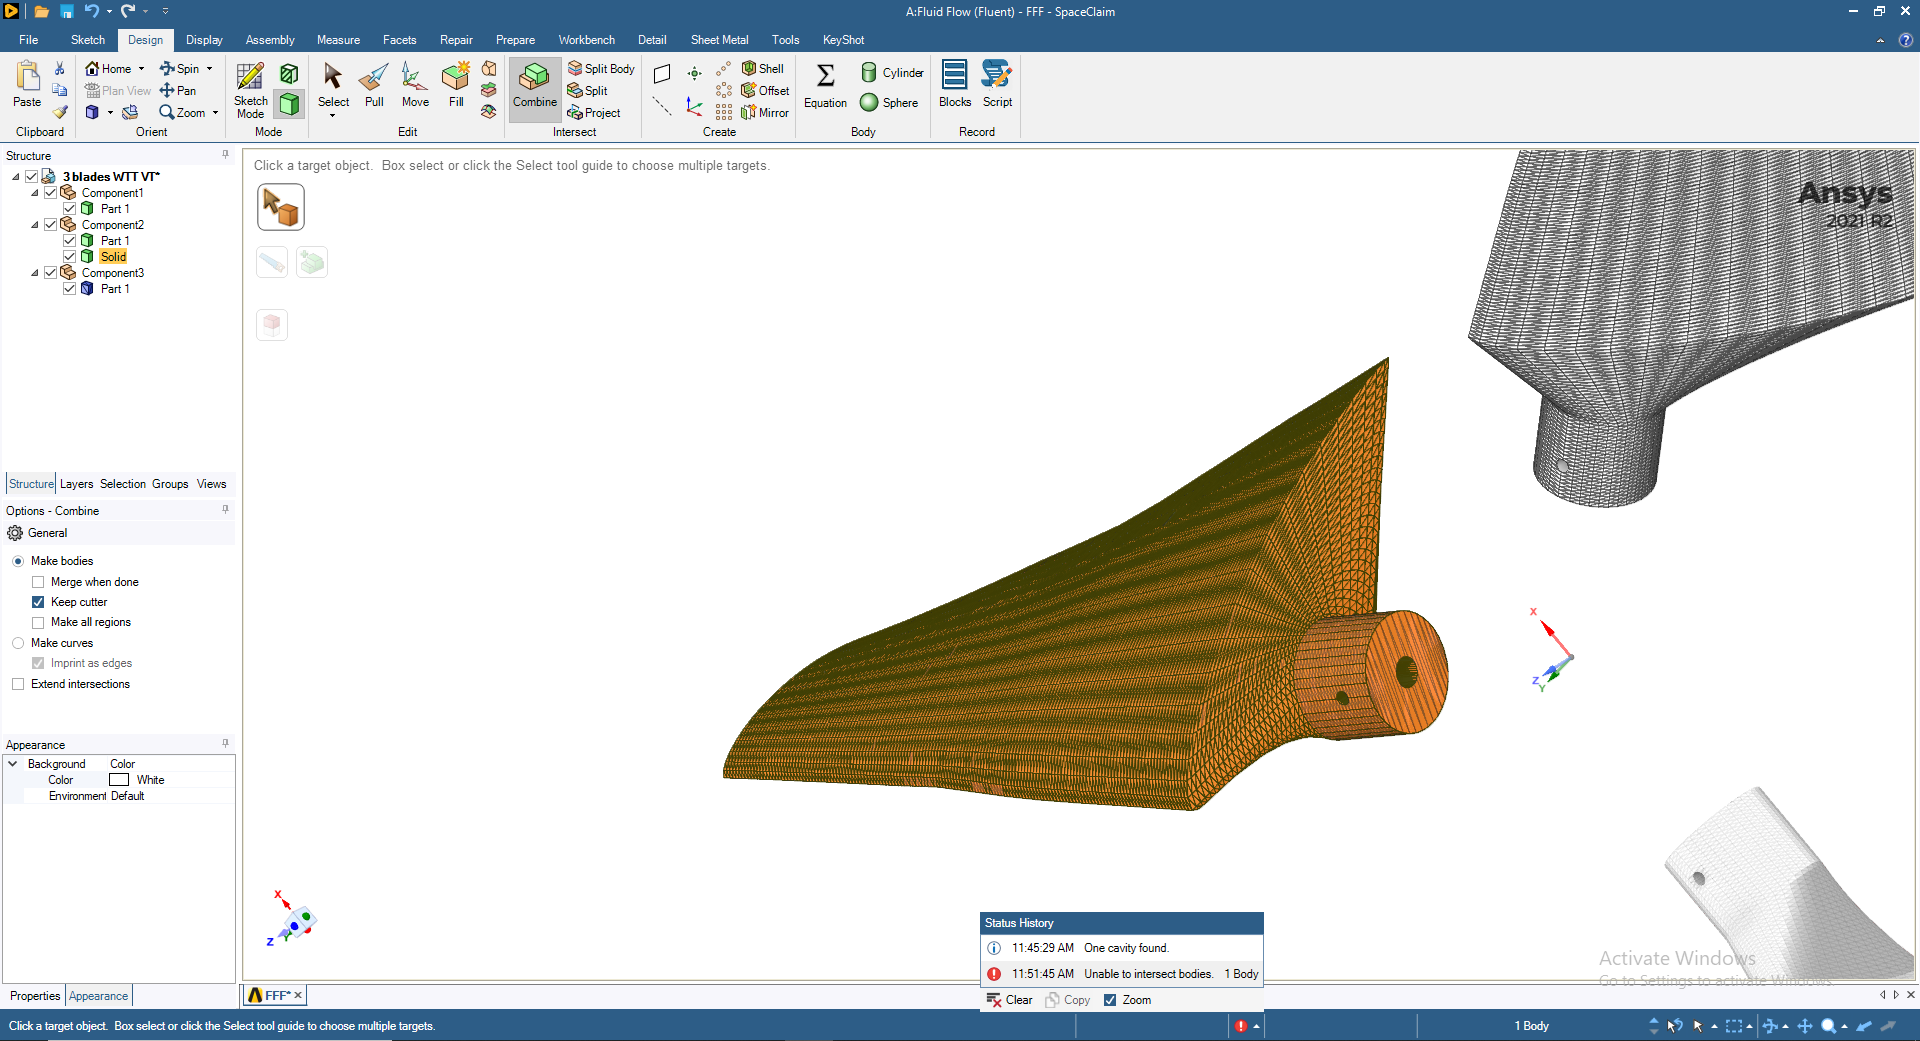Screen dimensions: 1920x1041
Task: Uncheck Zoom in Status History
Action: point(1110,1000)
